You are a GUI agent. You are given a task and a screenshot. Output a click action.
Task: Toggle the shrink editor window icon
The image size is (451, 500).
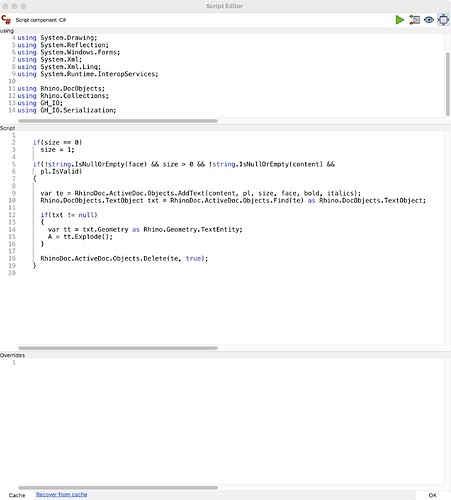443,20
